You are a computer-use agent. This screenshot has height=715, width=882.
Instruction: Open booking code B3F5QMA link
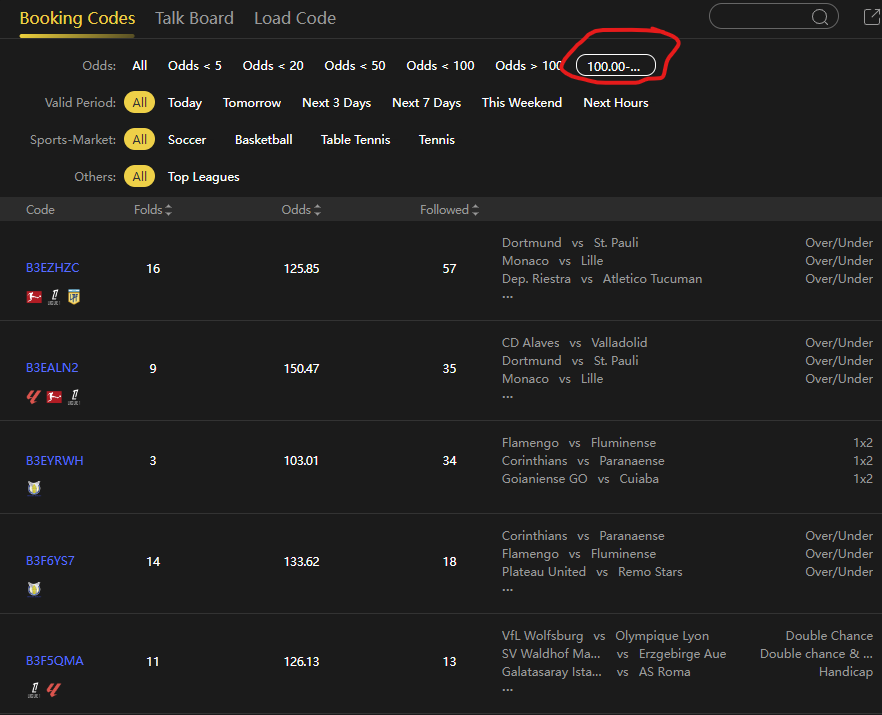pos(55,661)
